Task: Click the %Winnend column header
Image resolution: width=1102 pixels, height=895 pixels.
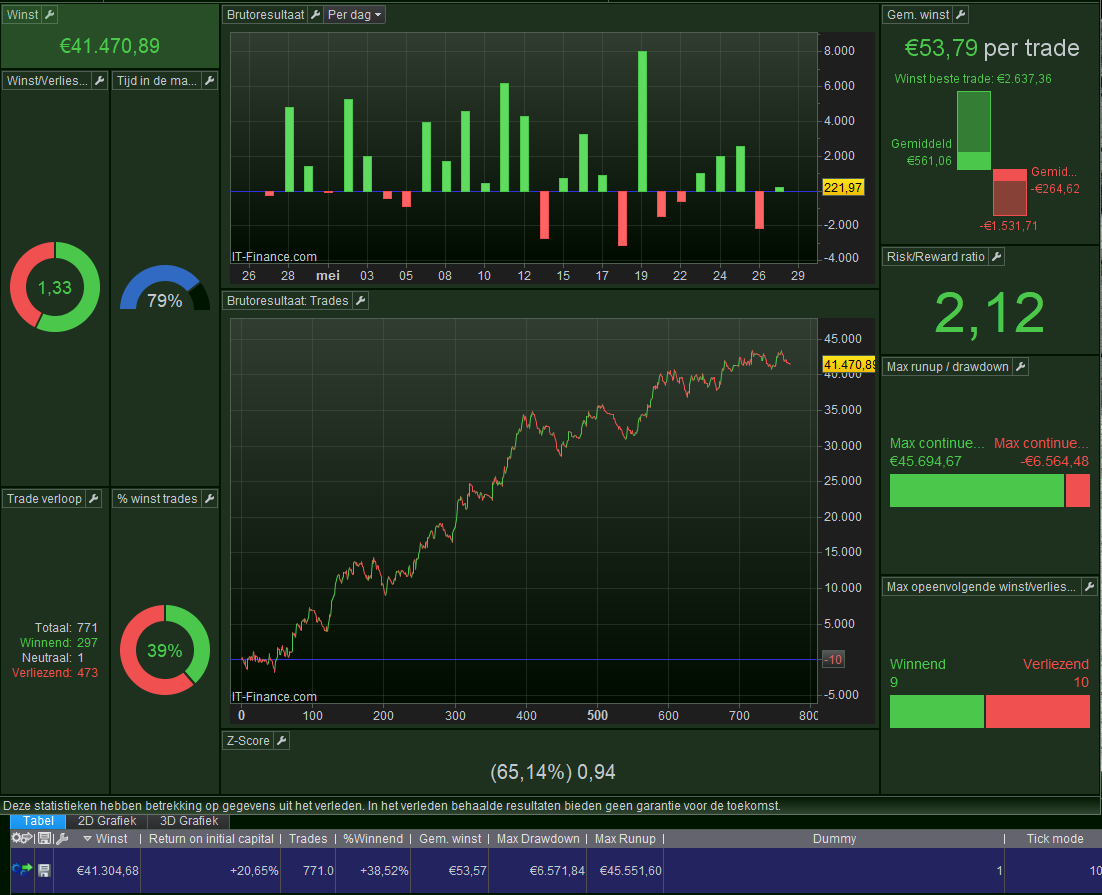Action: (x=373, y=839)
